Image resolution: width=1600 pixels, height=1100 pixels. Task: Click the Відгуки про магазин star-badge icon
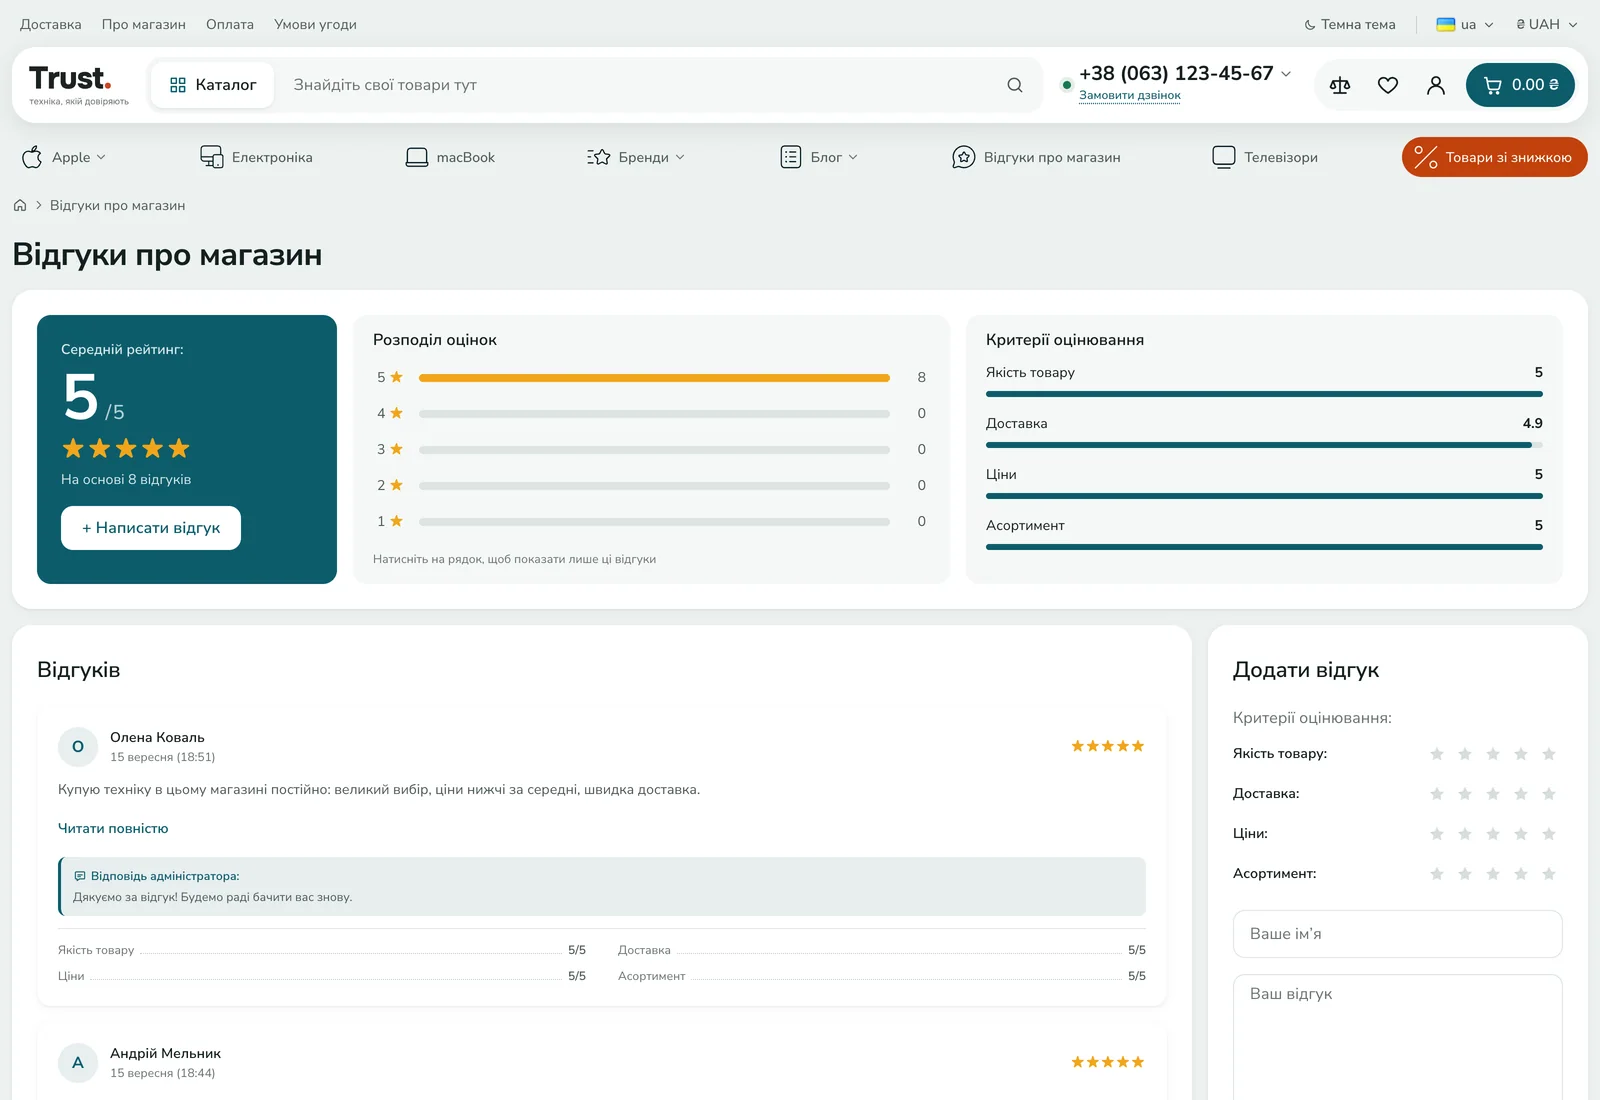click(963, 157)
